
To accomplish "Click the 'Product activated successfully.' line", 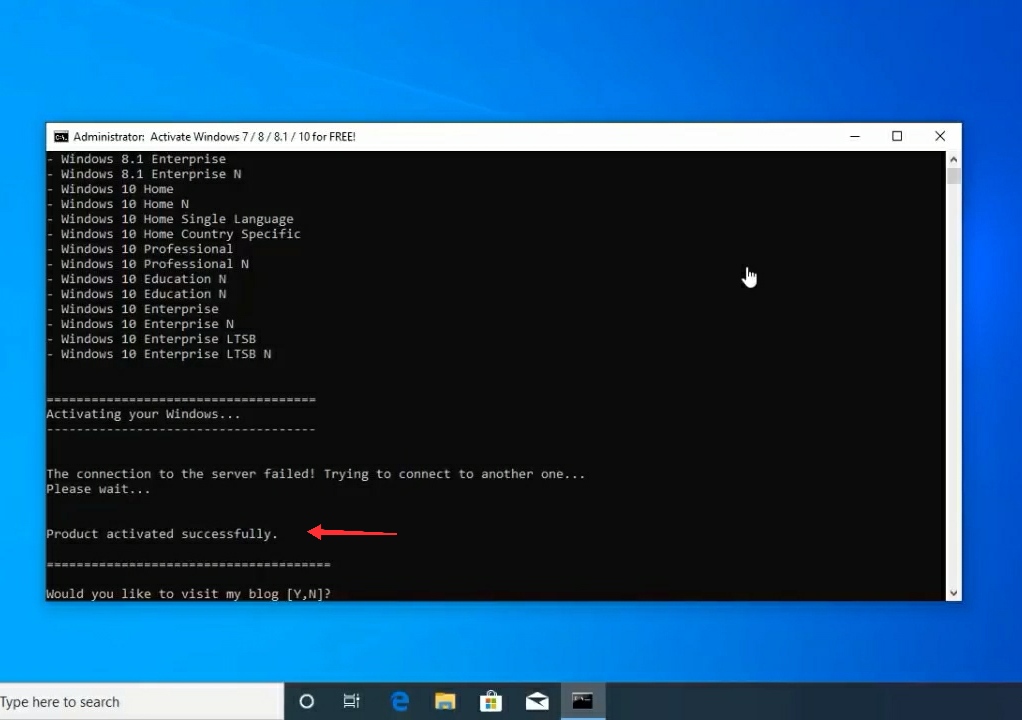I will [x=162, y=534].
